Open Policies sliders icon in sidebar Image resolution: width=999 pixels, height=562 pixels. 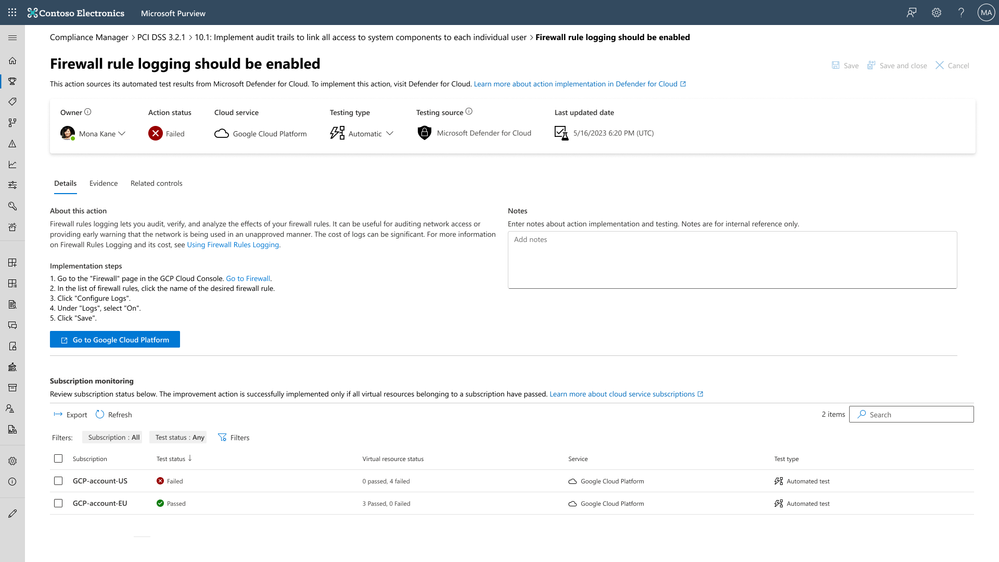[12, 185]
